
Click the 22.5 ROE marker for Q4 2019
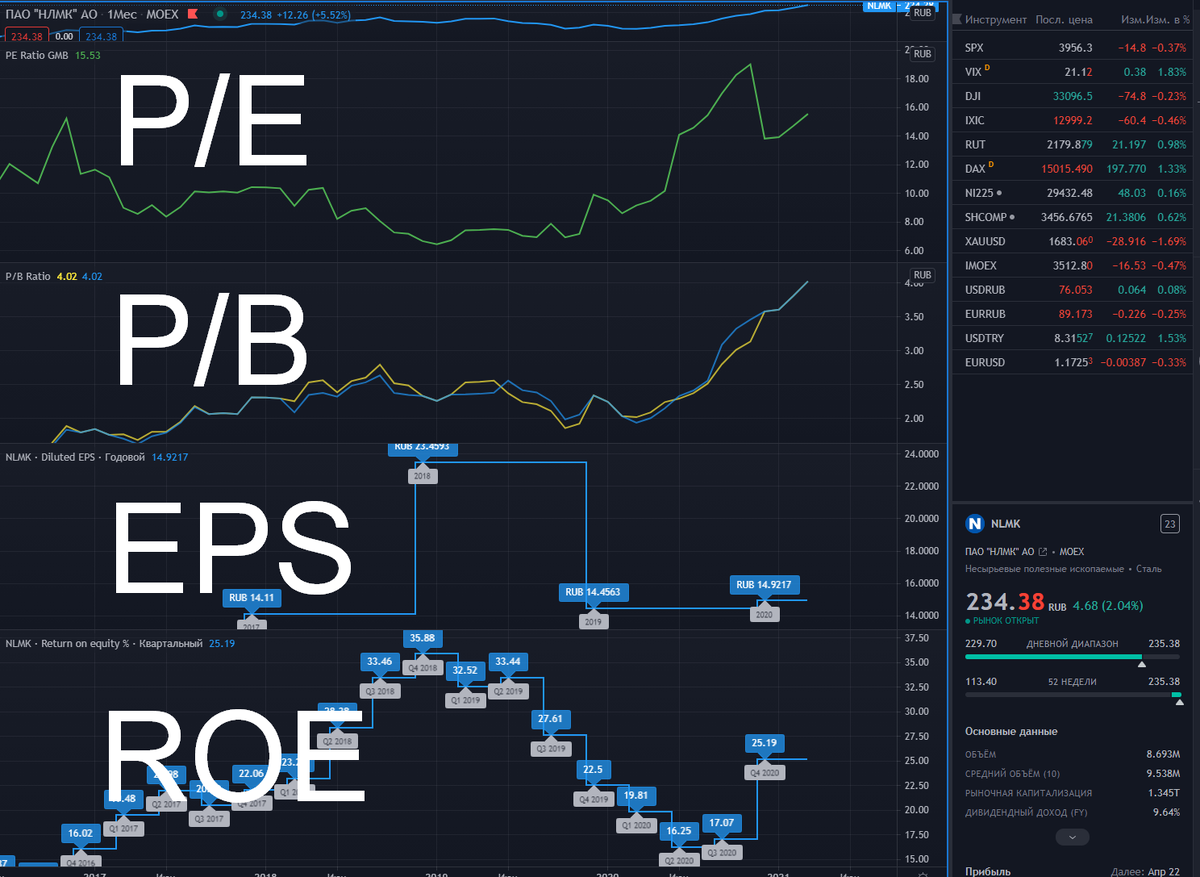point(592,769)
